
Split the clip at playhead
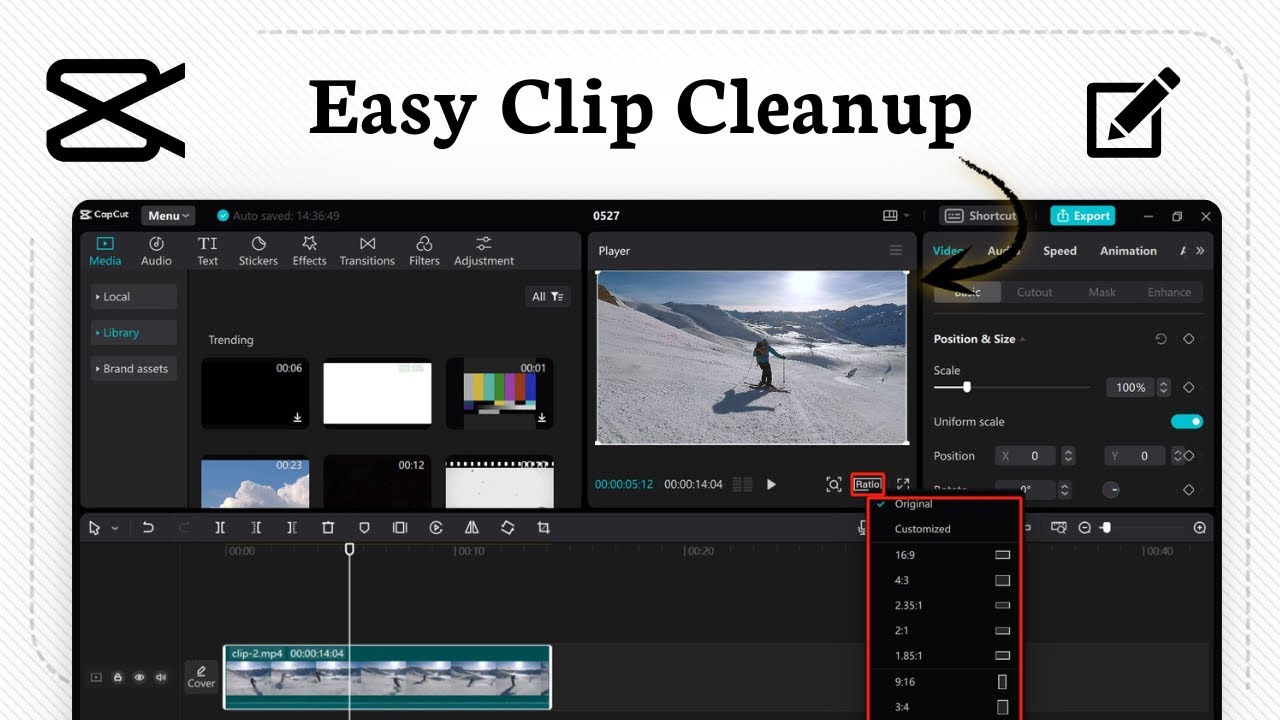(220, 527)
